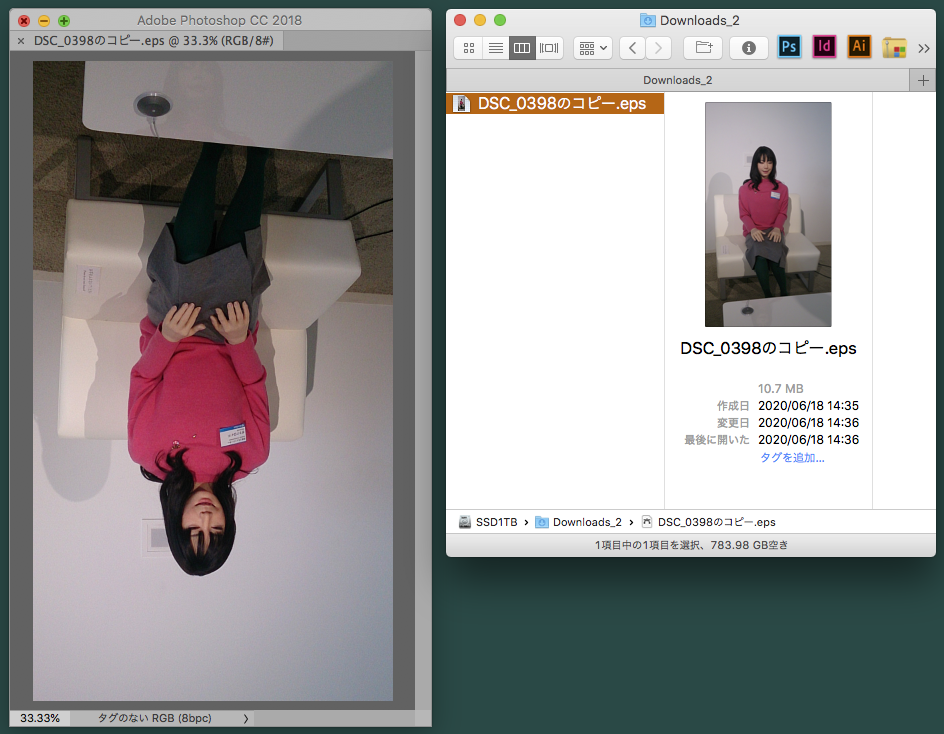This screenshot has width=944, height=734.
Task: Click the InDesign icon in Finder toolbar
Action: pos(824,47)
